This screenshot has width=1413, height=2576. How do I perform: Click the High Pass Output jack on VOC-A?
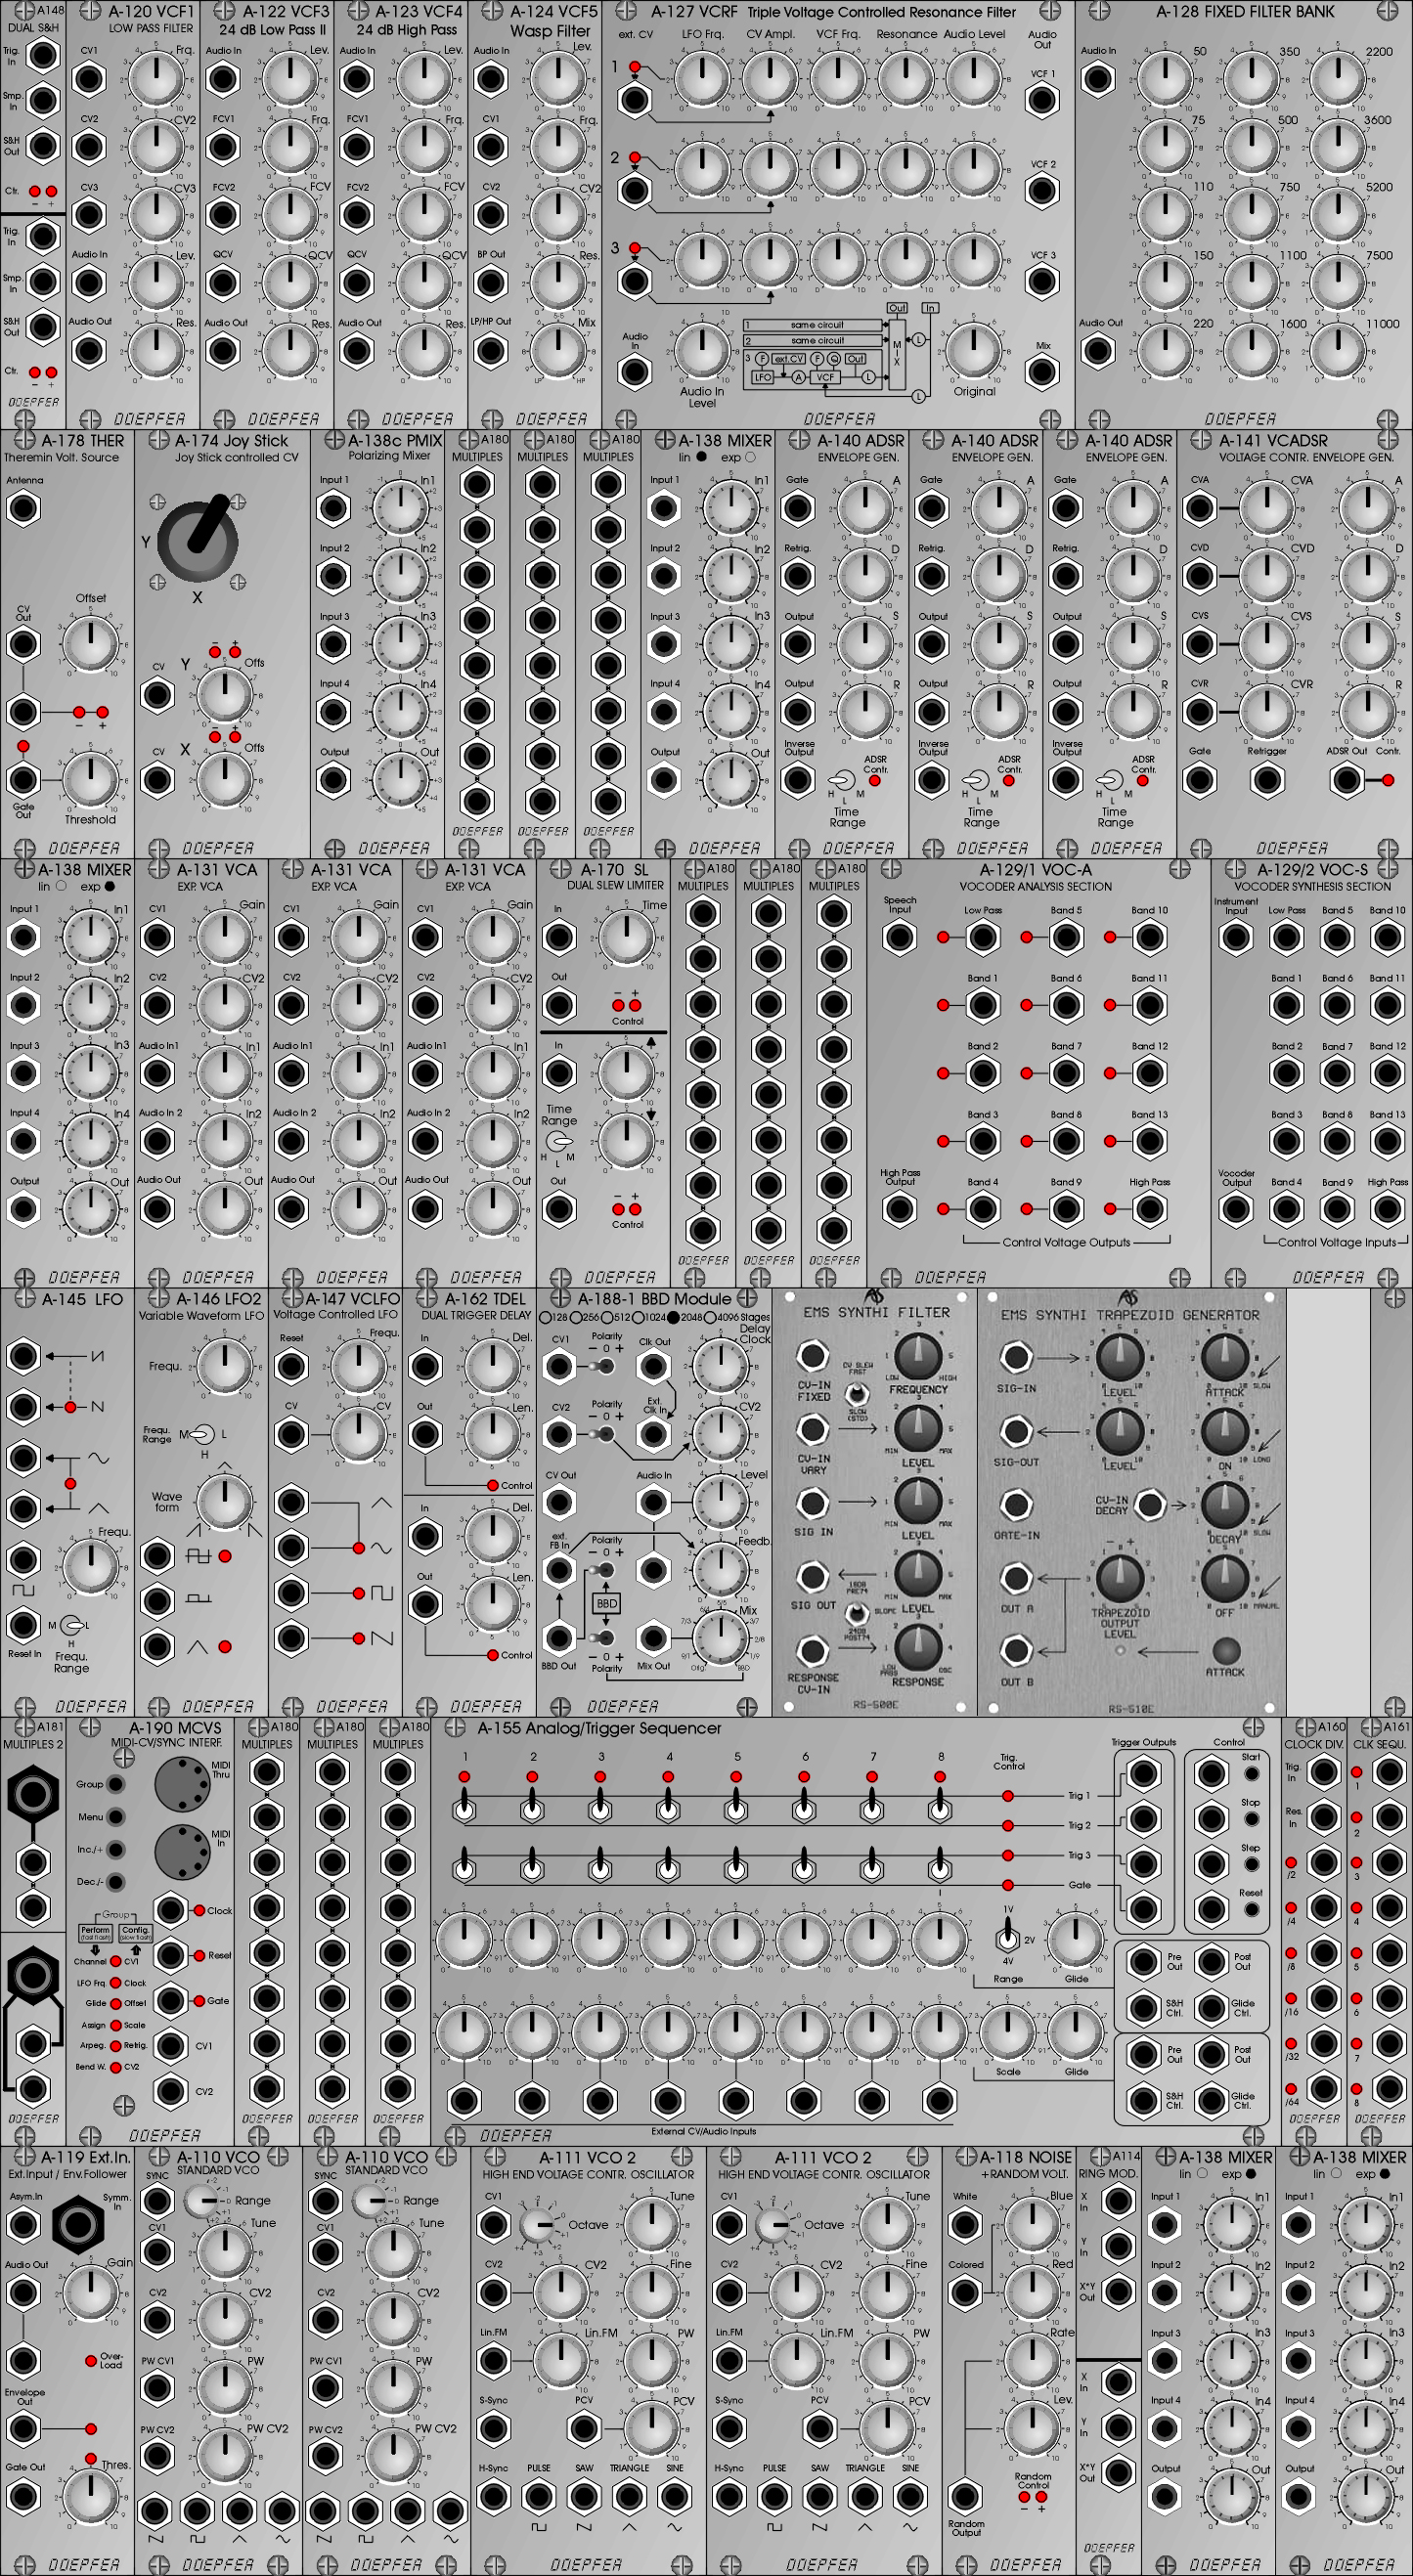899,1209
